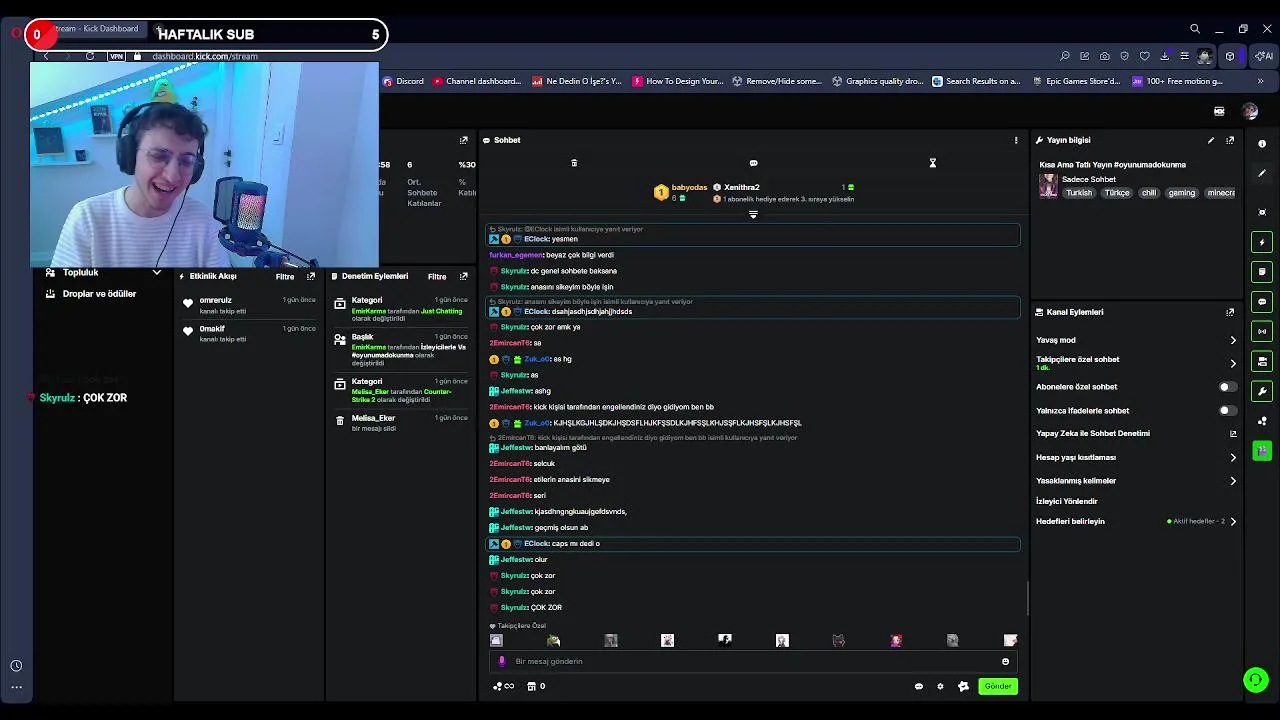Click the browser heart favorites icon
This screenshot has width=1280, height=720.
(1144, 56)
